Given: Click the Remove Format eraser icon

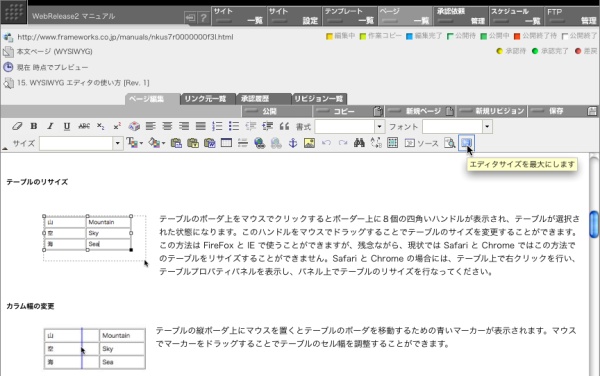Looking at the screenshot, I should coord(17,126).
